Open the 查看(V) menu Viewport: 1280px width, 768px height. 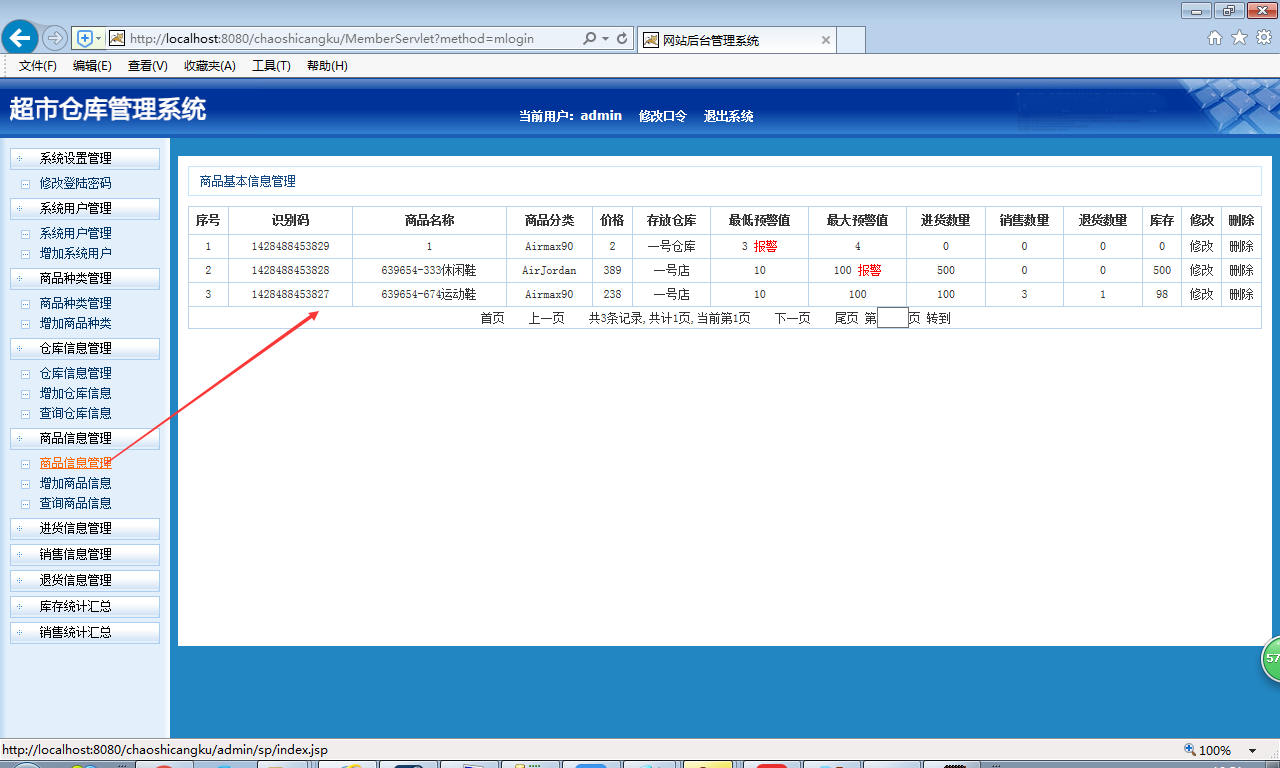148,66
